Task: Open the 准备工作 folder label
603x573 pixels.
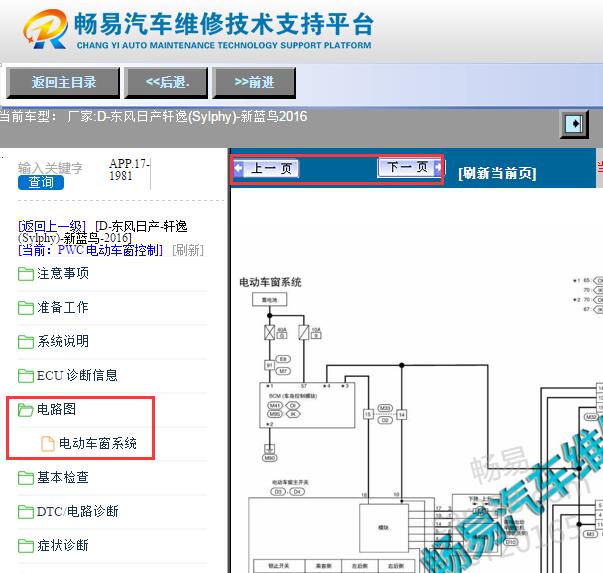Action: pos(63,307)
